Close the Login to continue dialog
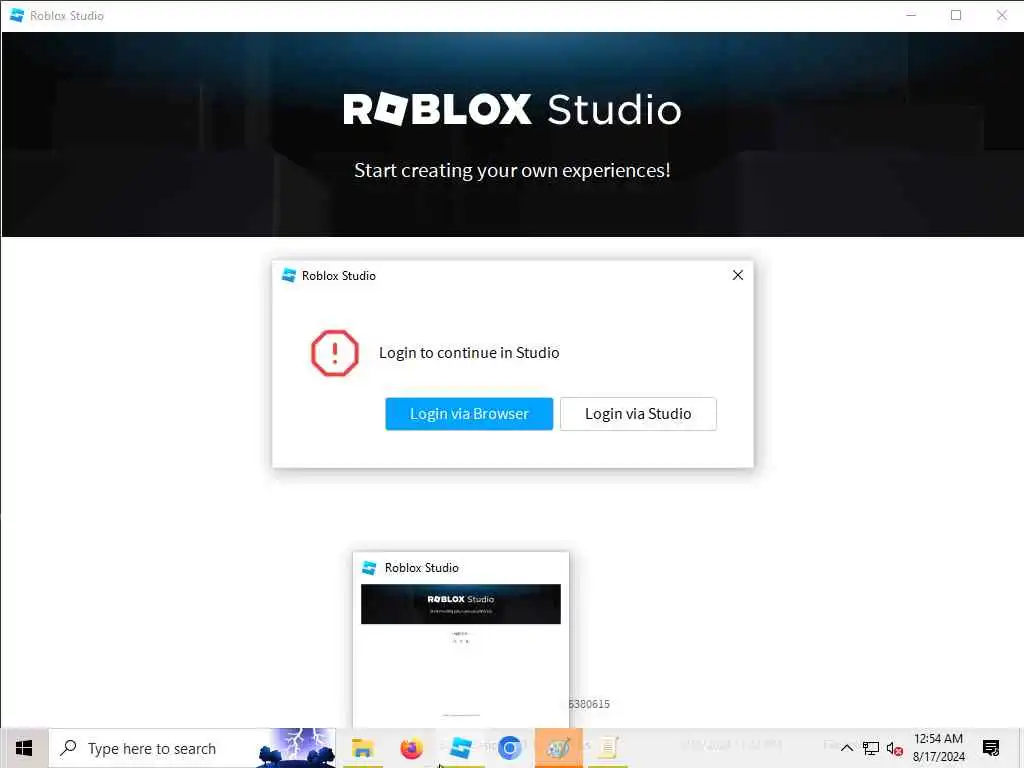Screen dimensions: 1024x768 tap(738, 275)
